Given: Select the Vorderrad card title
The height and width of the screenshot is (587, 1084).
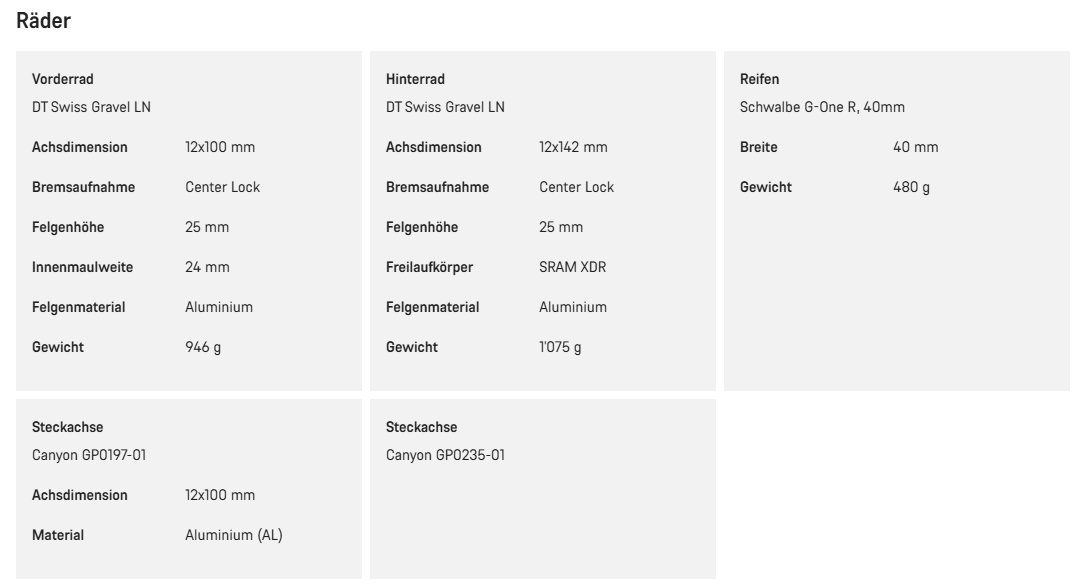Looking at the screenshot, I should pyautogui.click(x=62, y=79).
